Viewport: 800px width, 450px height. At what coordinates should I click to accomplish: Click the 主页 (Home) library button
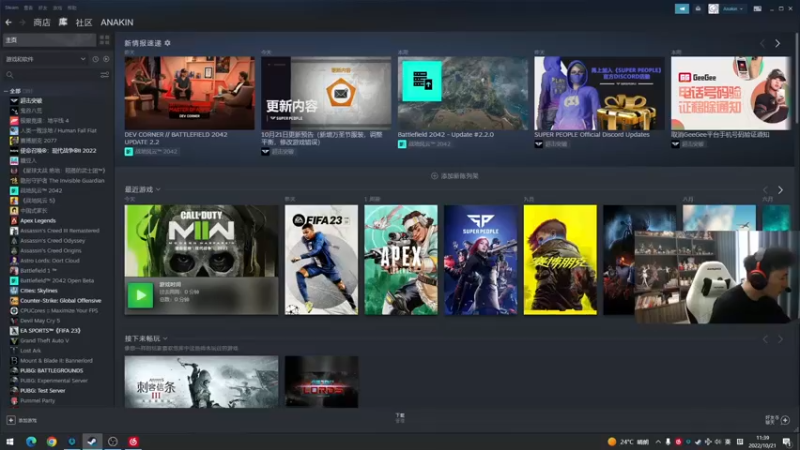tap(49, 40)
